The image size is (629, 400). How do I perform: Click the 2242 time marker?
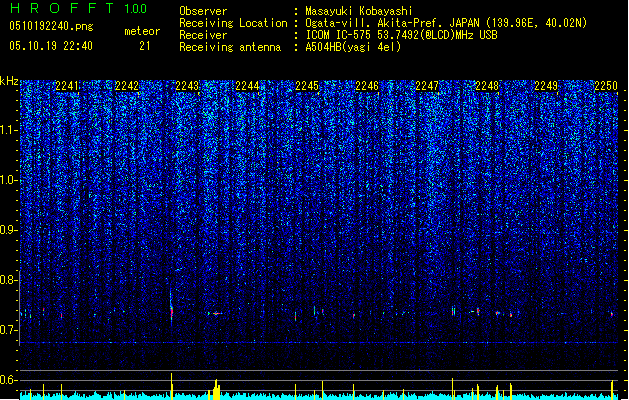pyautogui.click(x=127, y=86)
